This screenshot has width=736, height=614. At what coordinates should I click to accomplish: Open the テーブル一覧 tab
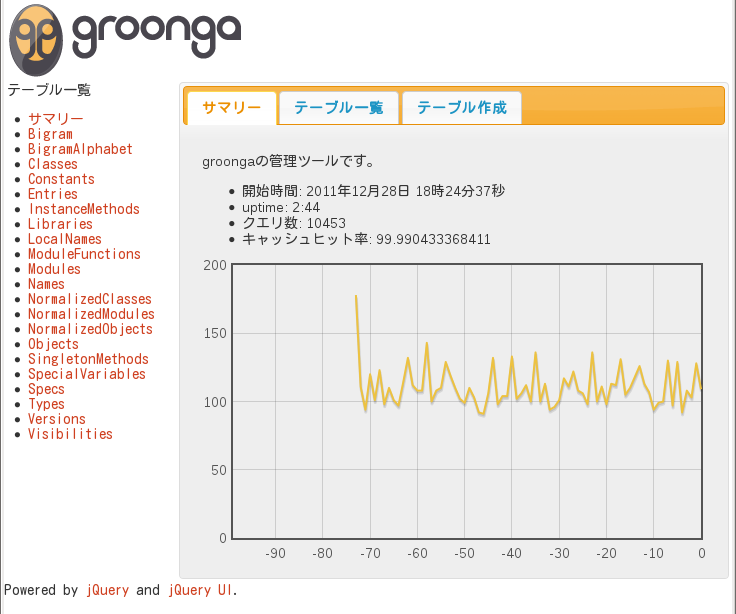tap(338, 108)
